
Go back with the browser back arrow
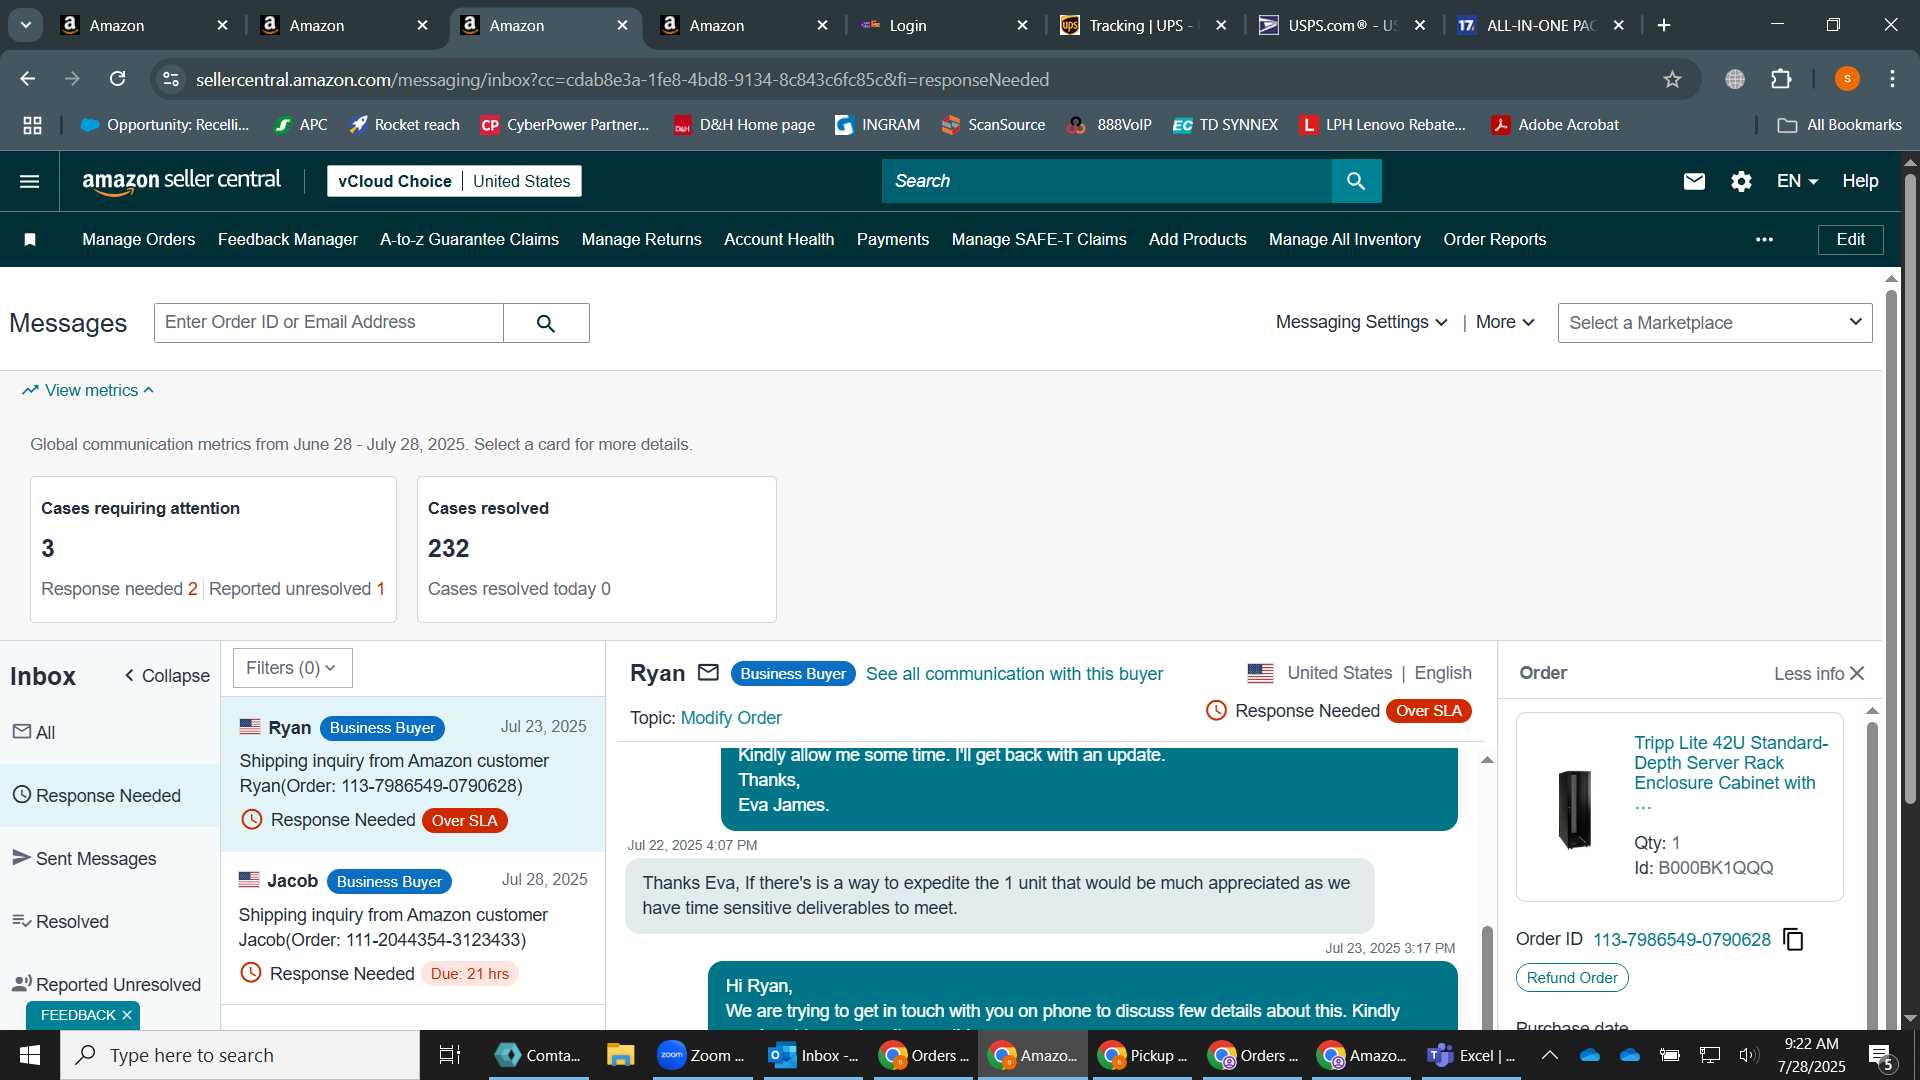(28, 79)
